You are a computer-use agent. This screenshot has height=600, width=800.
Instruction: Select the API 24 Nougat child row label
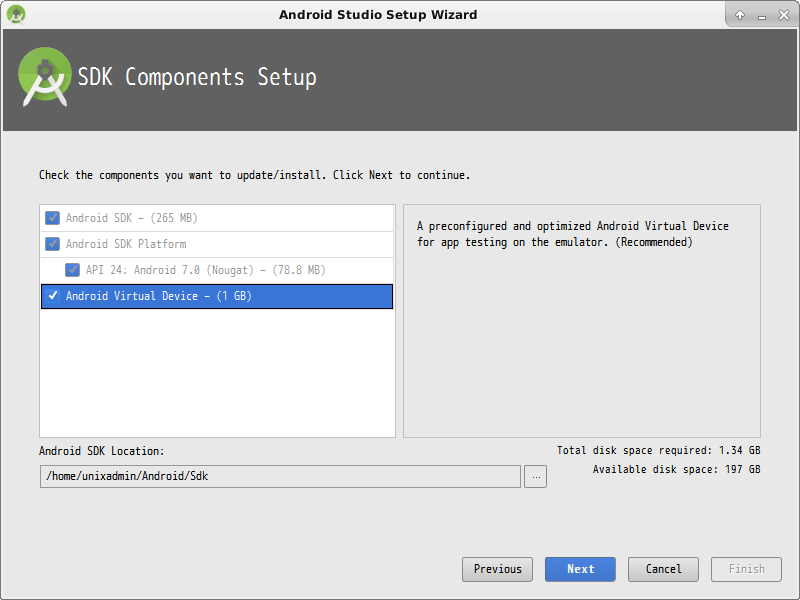click(205, 270)
